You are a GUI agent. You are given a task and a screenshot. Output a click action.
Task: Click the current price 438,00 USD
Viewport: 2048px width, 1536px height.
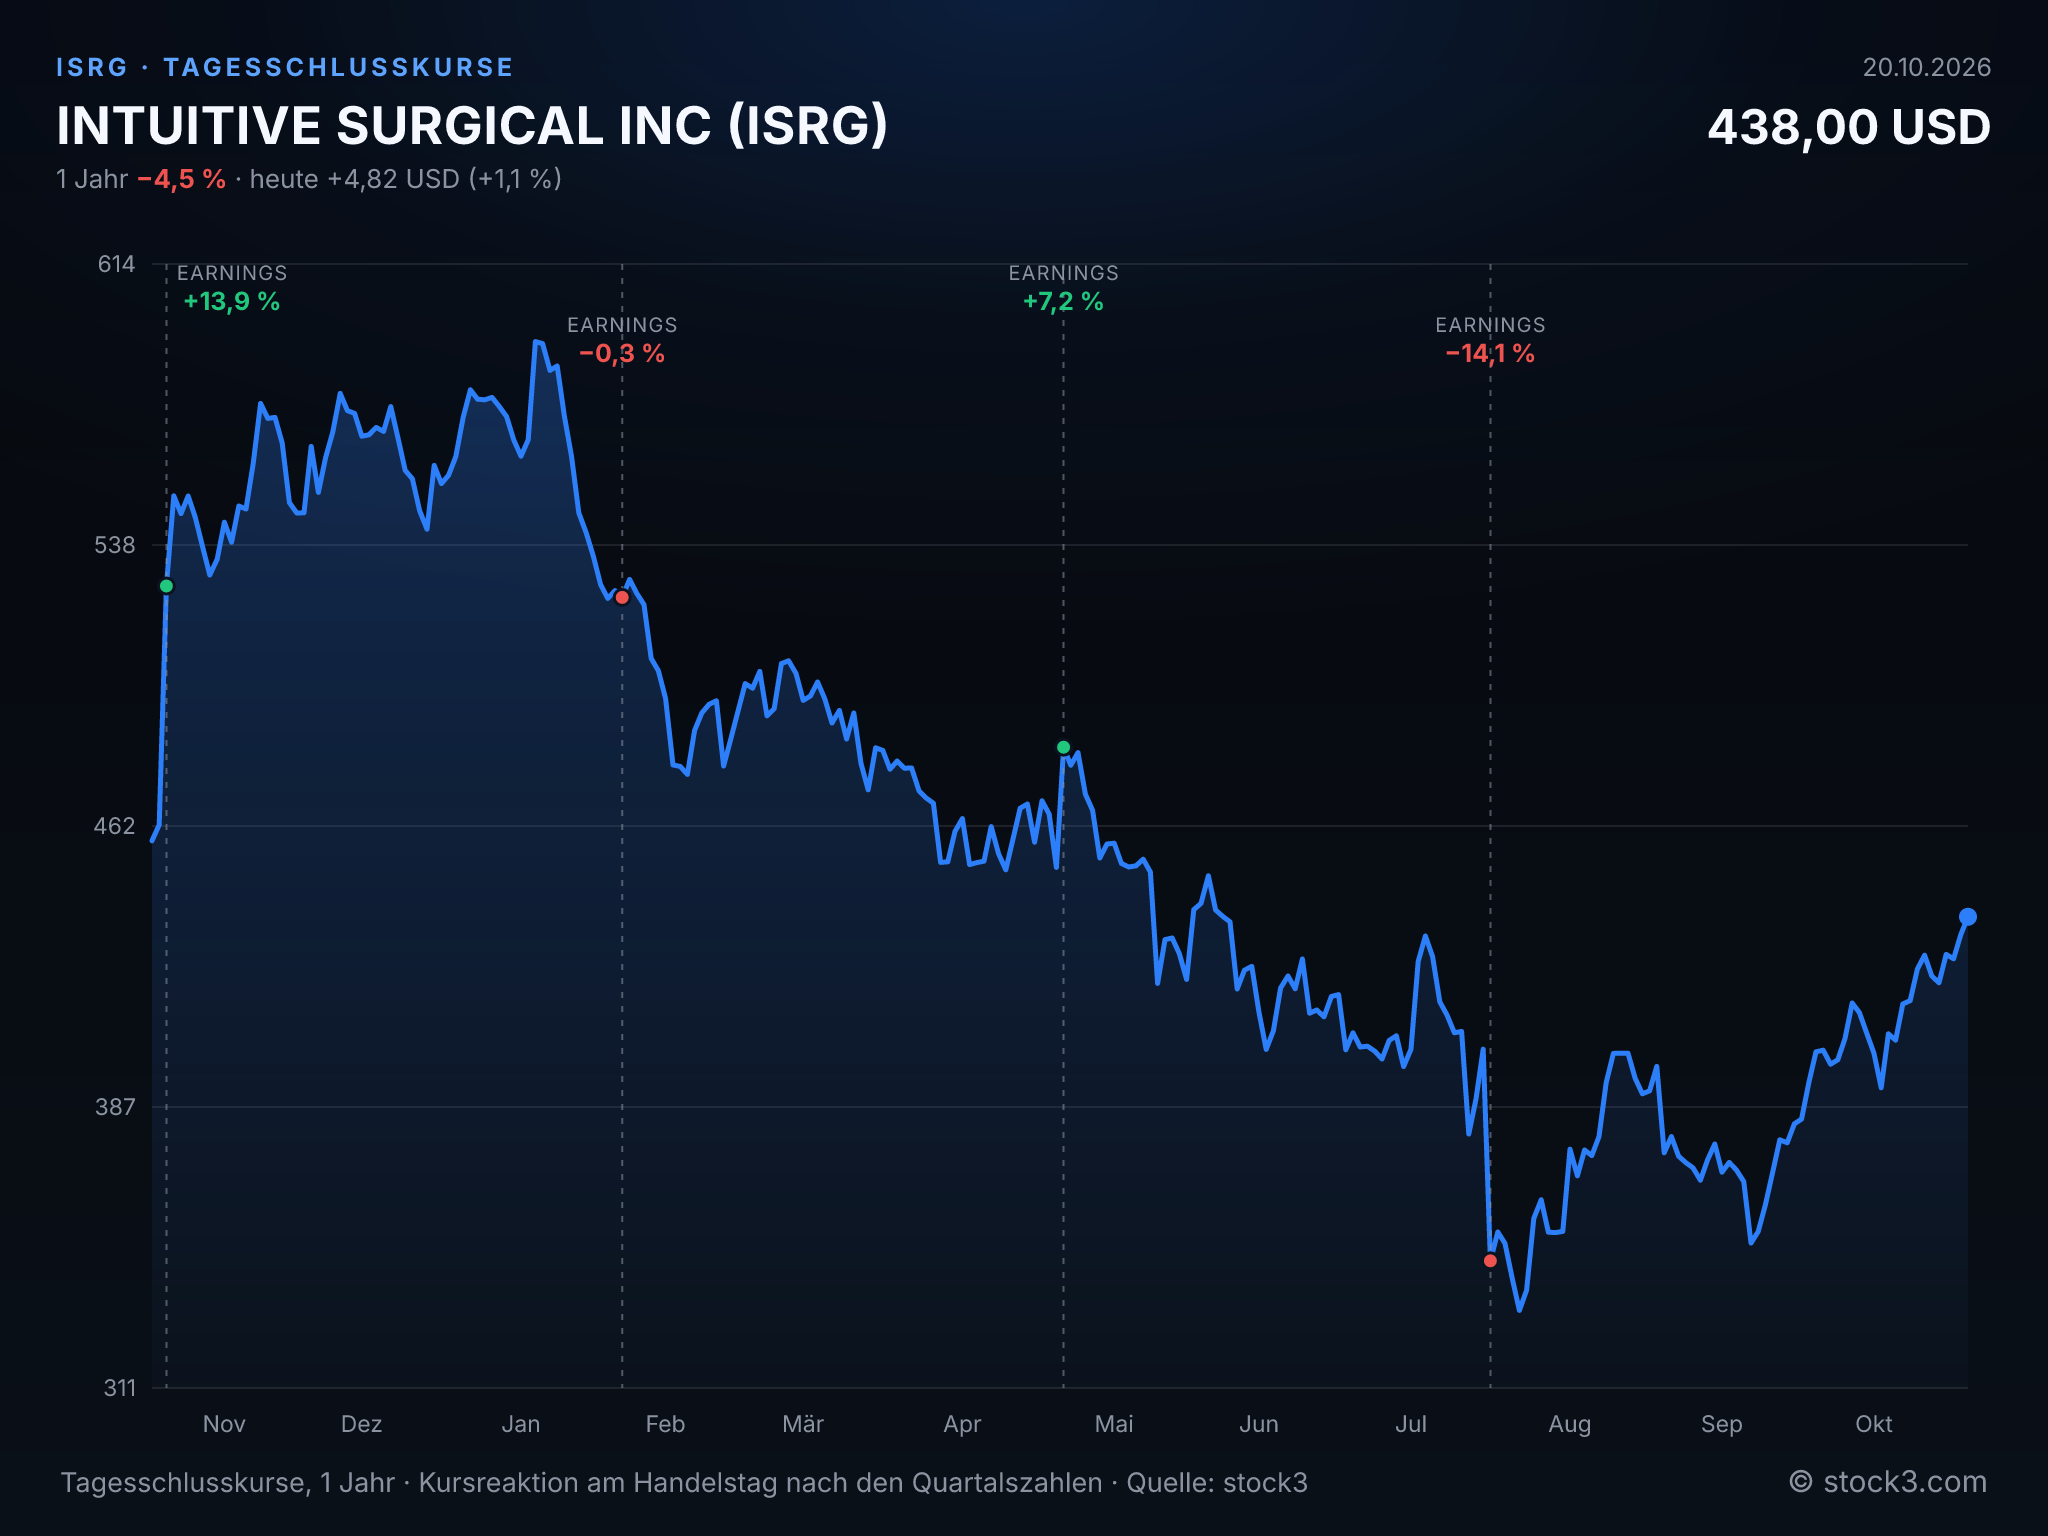1849,127
